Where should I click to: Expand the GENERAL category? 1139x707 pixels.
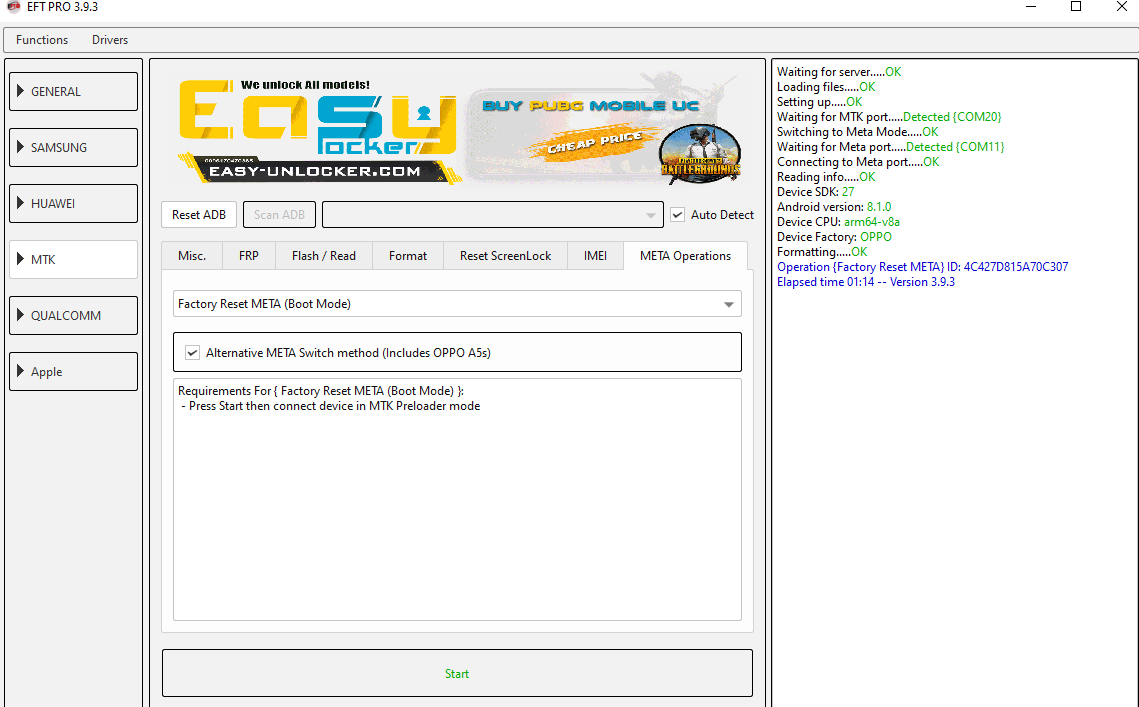(73, 92)
